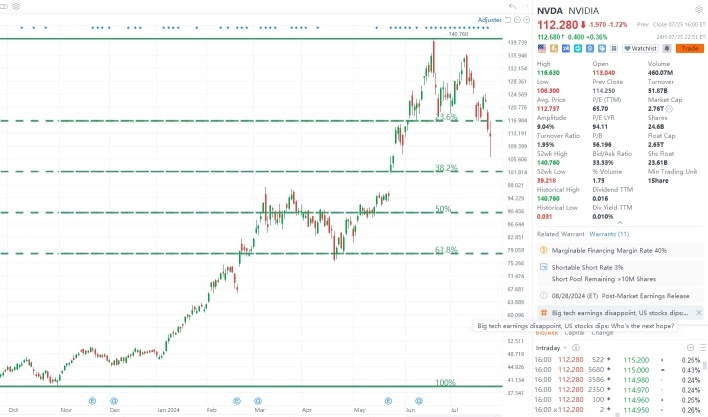Click the info icon beside Intraday
Image resolution: width=708 pixels, height=417 pixels.
(576, 348)
